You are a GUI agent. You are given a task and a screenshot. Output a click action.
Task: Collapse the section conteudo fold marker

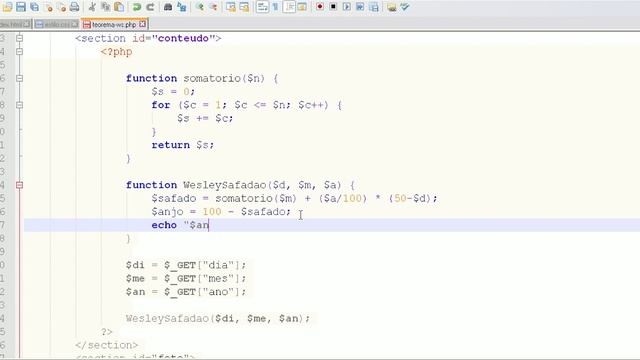(19, 38)
